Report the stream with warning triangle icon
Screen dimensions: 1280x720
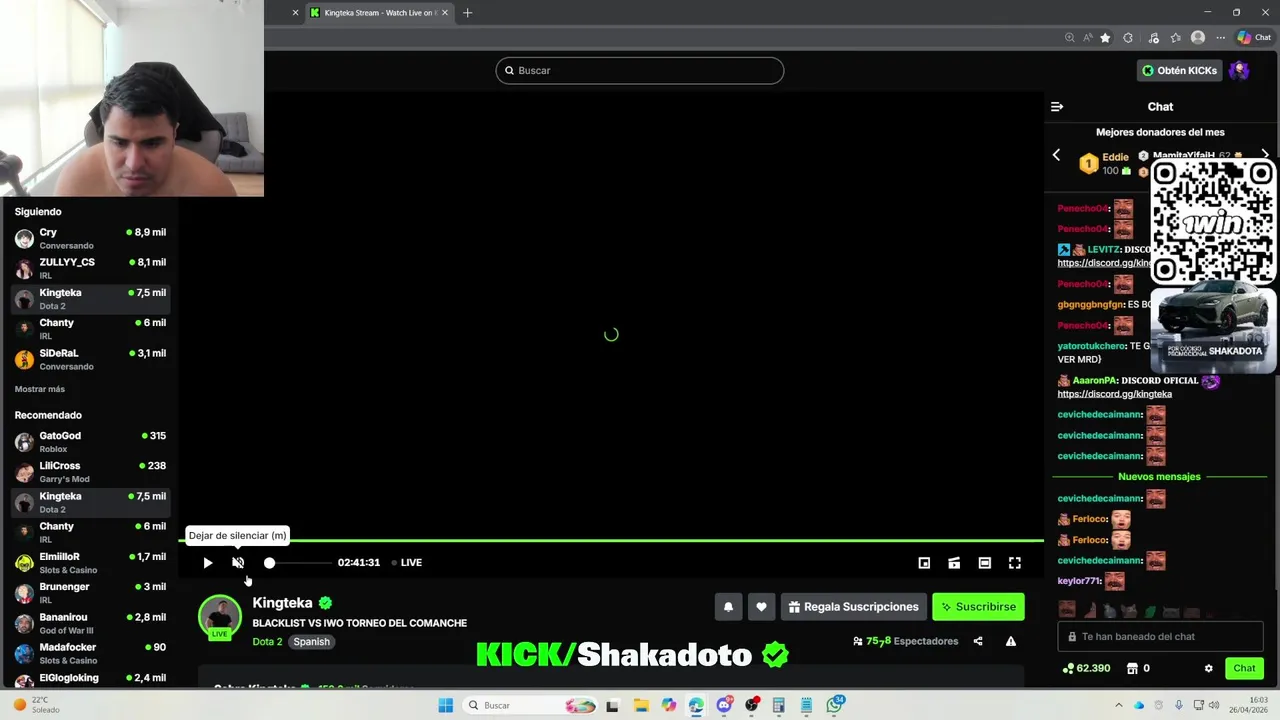coord(1011,641)
